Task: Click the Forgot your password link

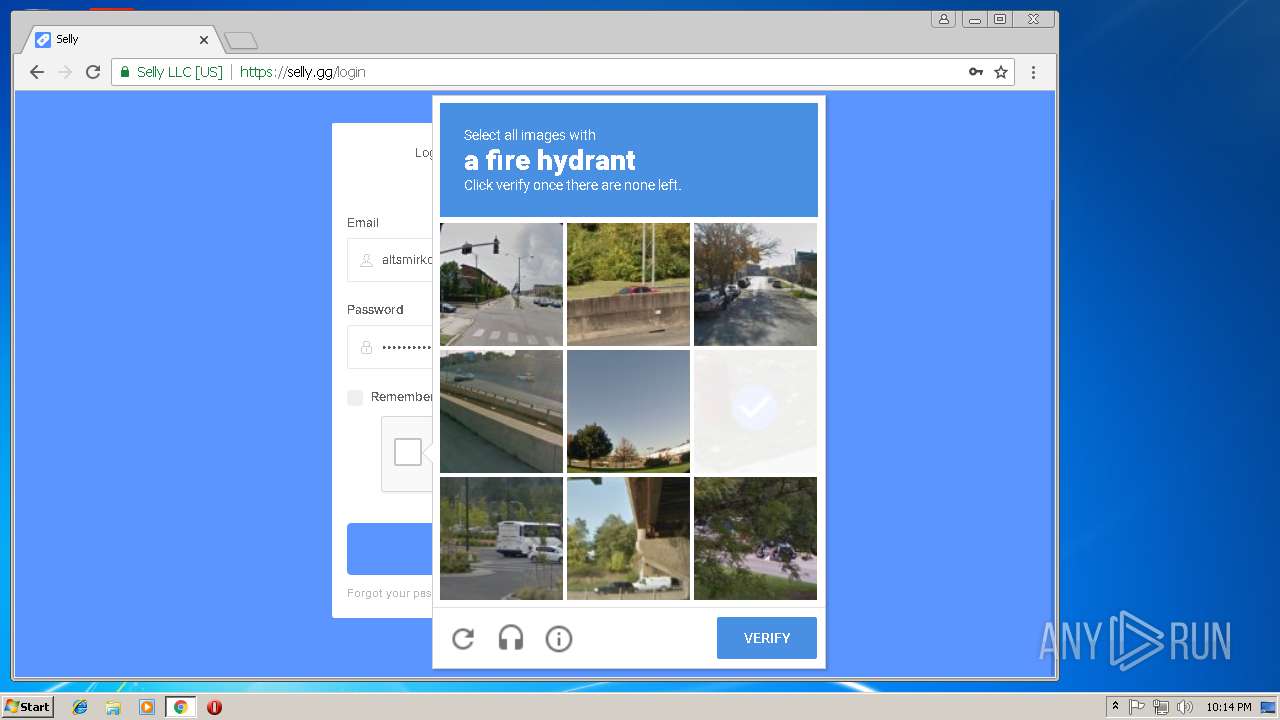Action: coord(389,593)
